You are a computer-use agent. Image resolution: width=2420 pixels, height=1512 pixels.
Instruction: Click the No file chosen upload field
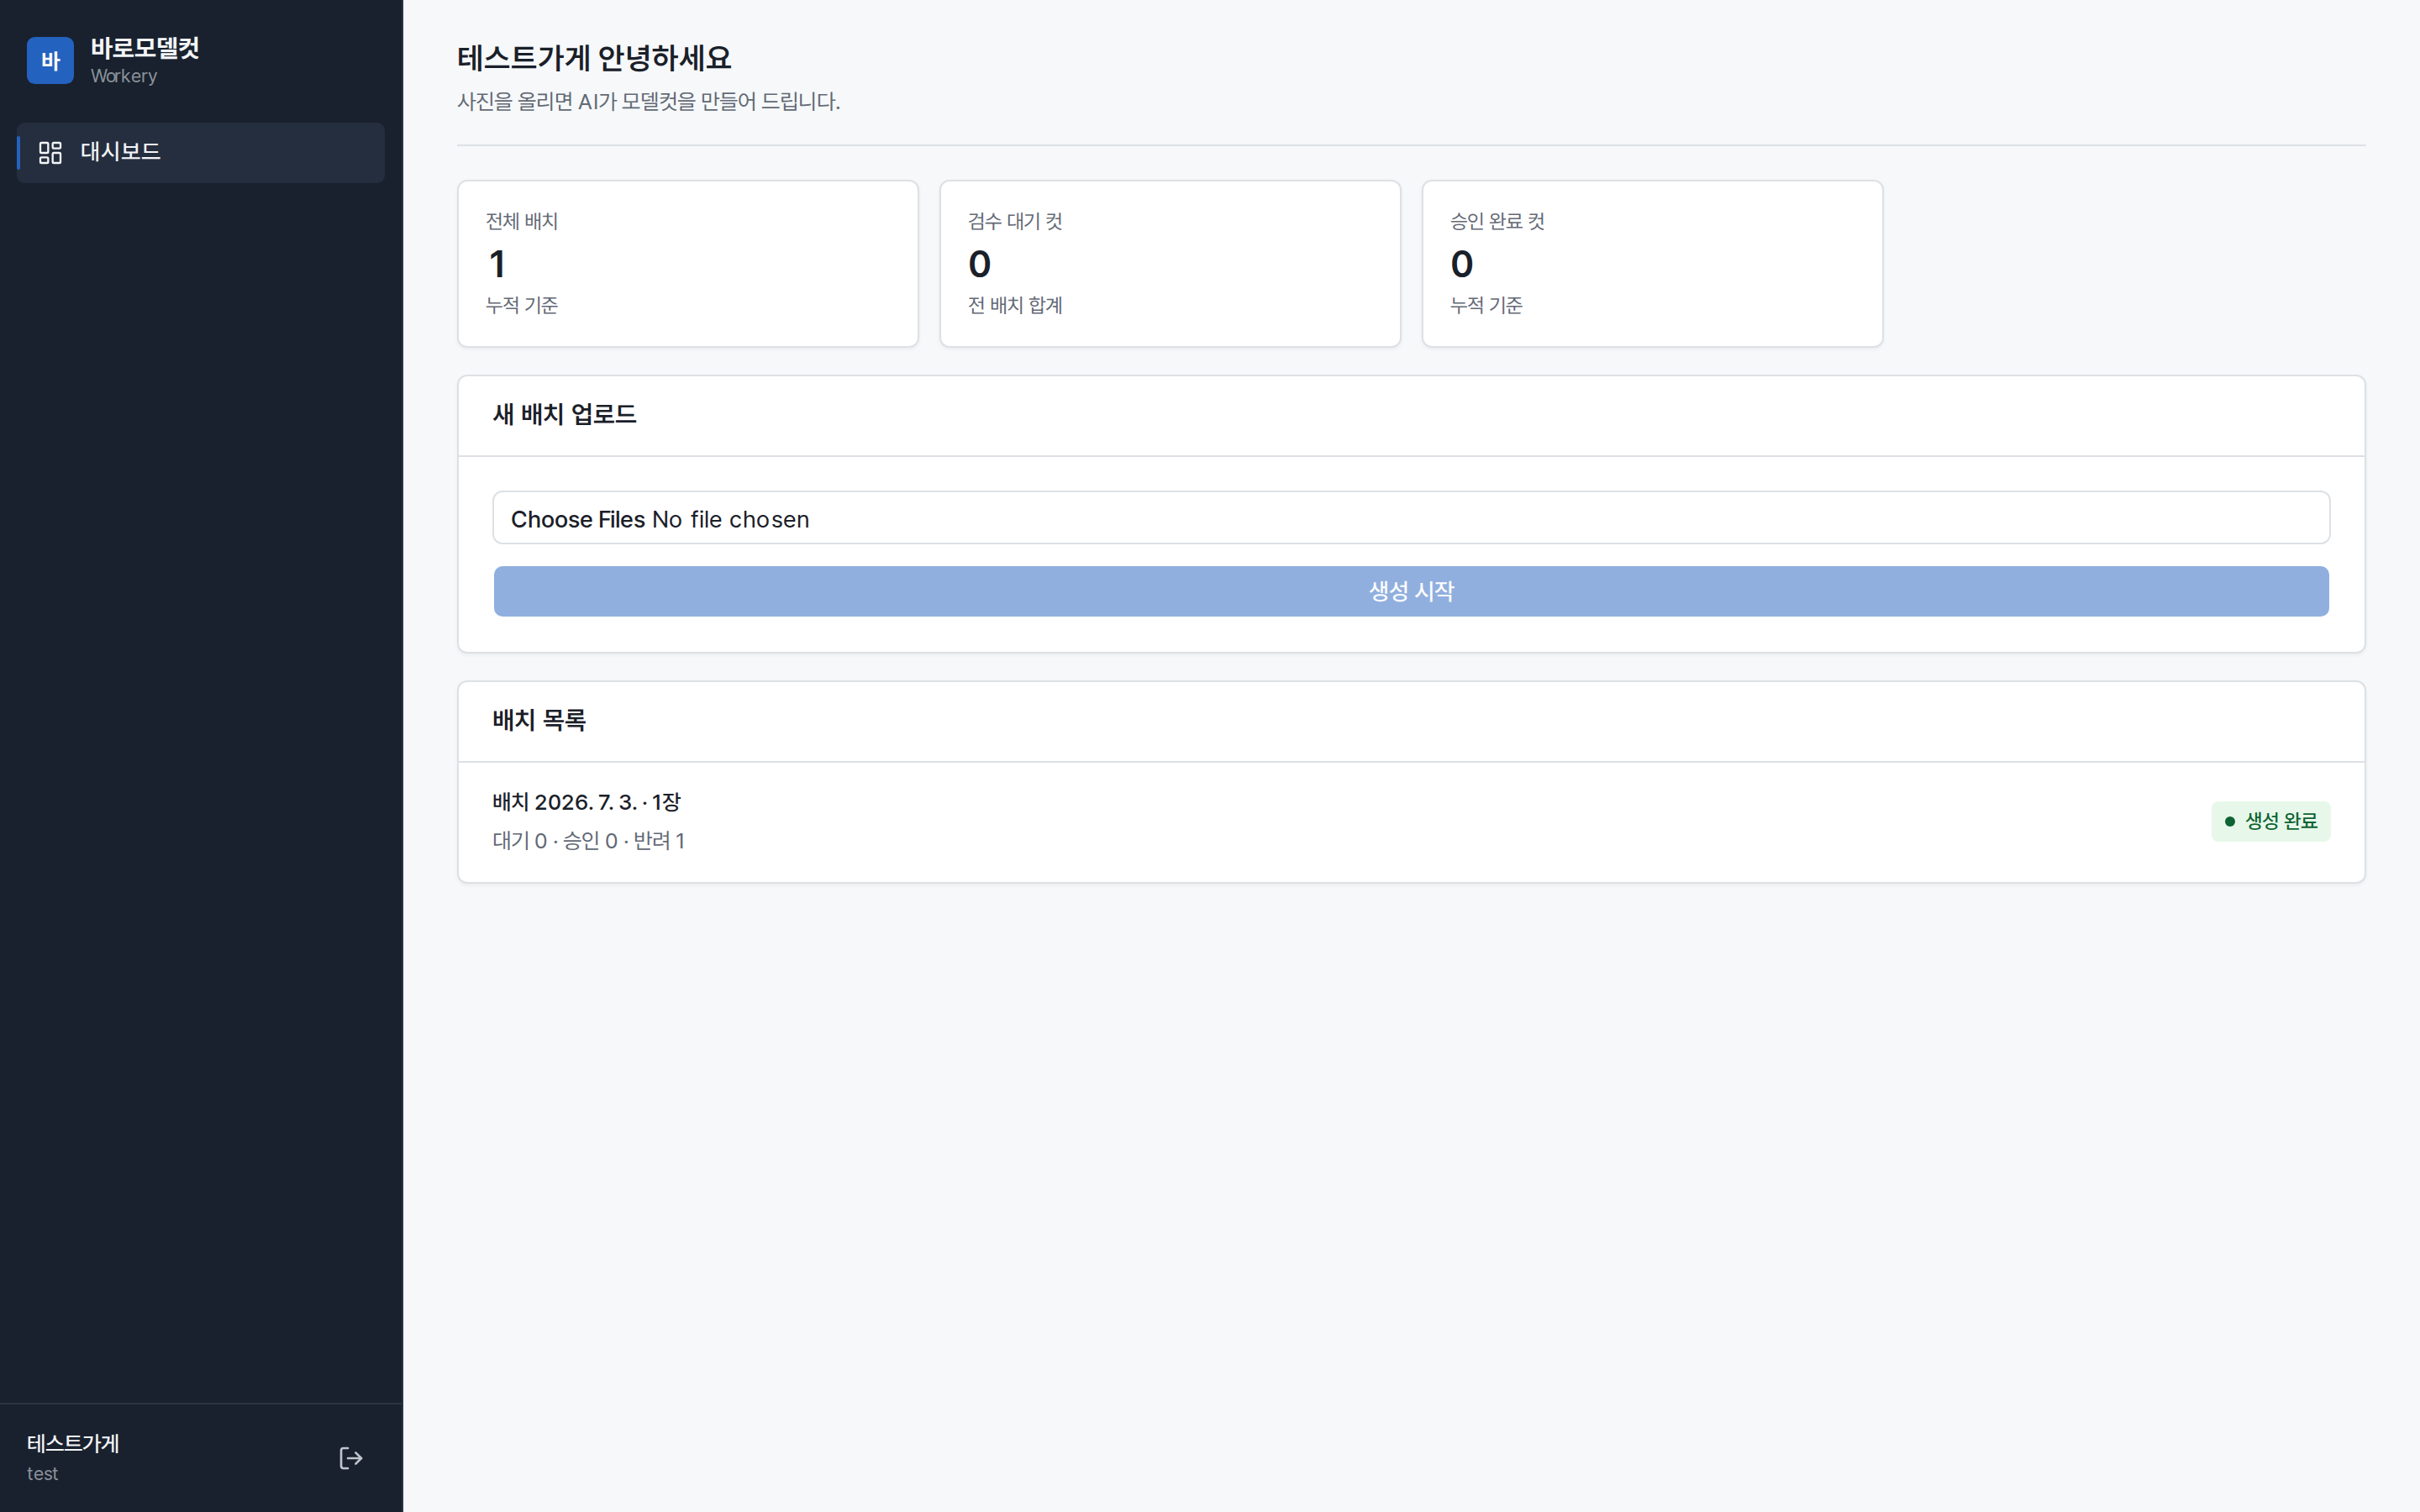(1411, 518)
